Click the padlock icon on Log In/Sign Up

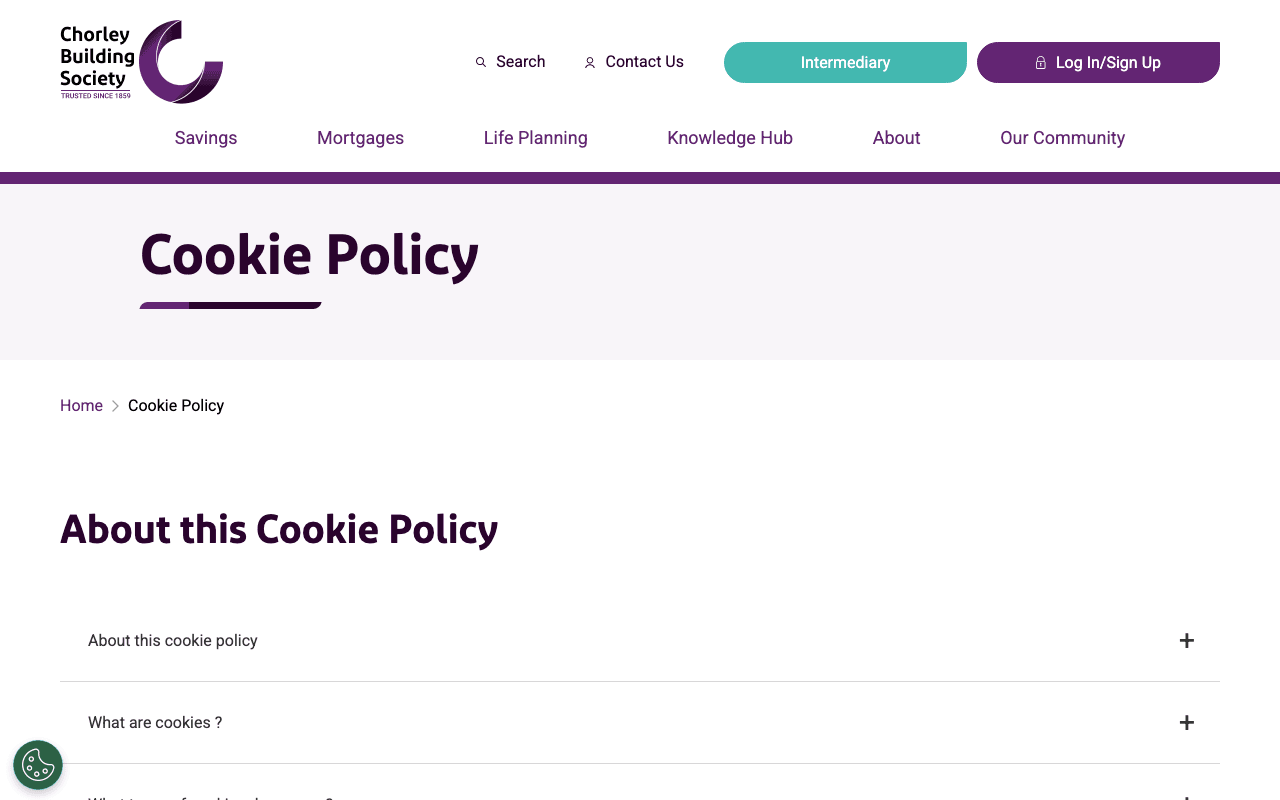point(1040,62)
